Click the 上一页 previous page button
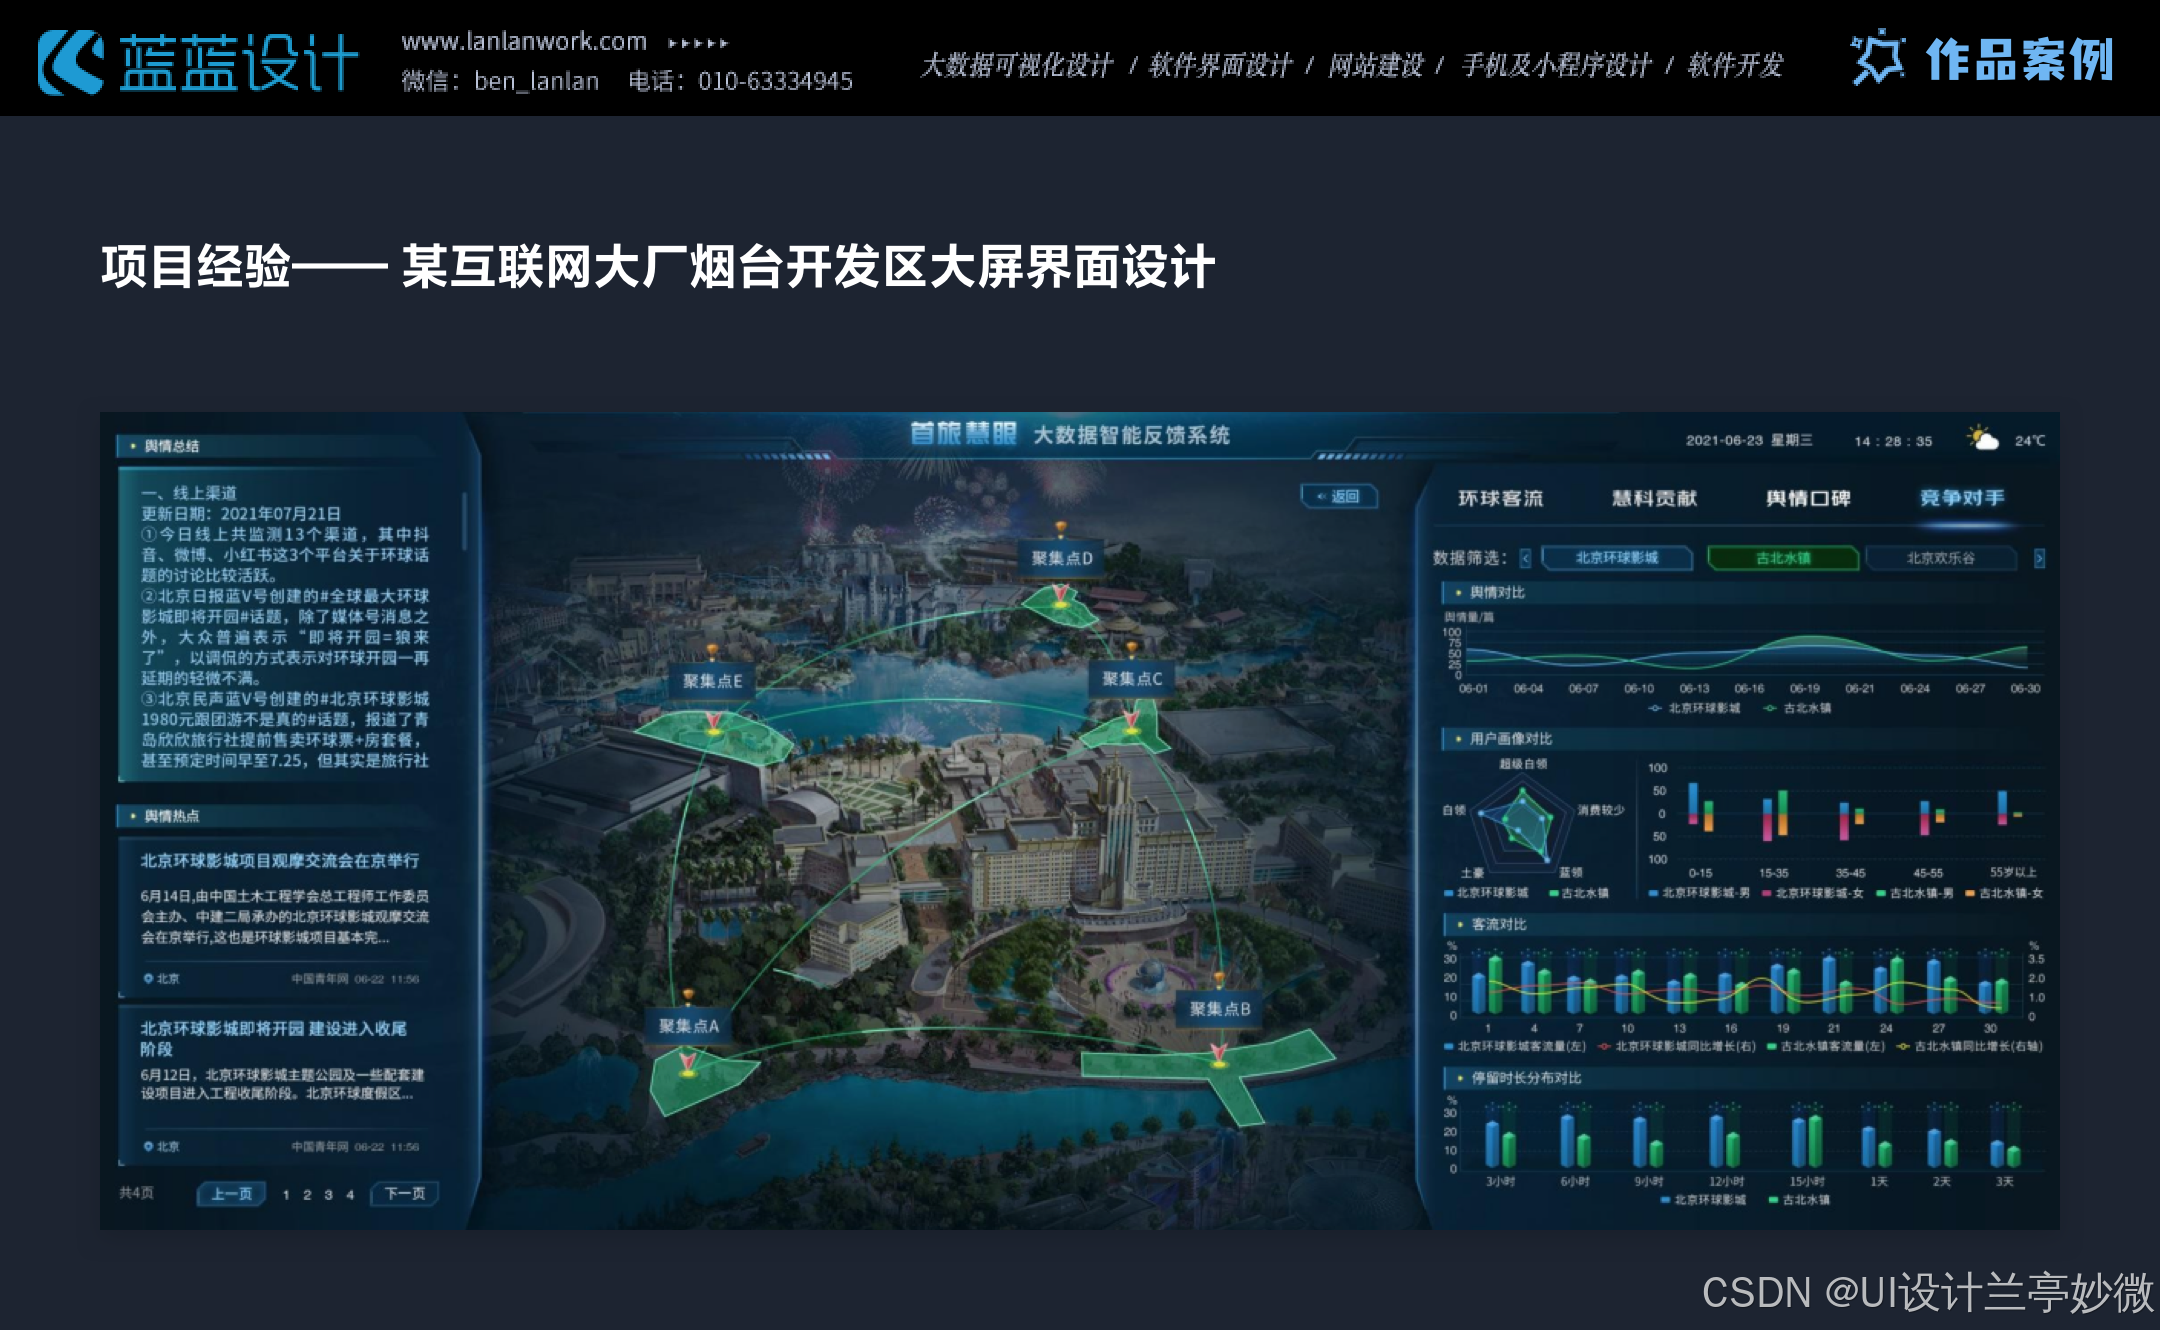This screenshot has height=1330, width=2160. (x=231, y=1193)
